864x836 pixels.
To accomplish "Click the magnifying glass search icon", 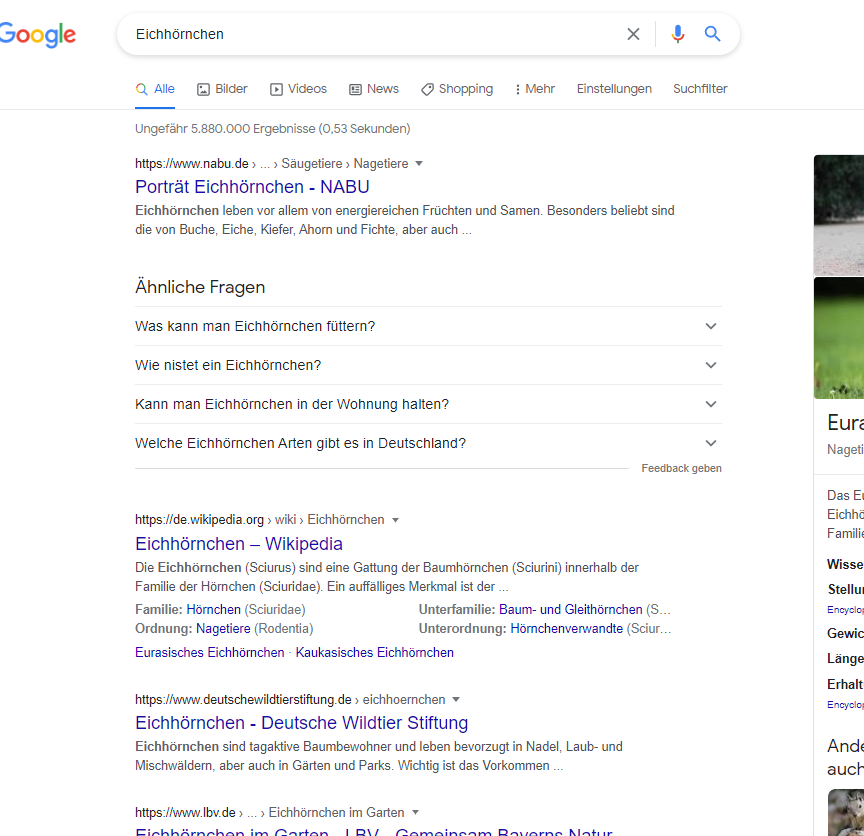I will click(712, 33).
